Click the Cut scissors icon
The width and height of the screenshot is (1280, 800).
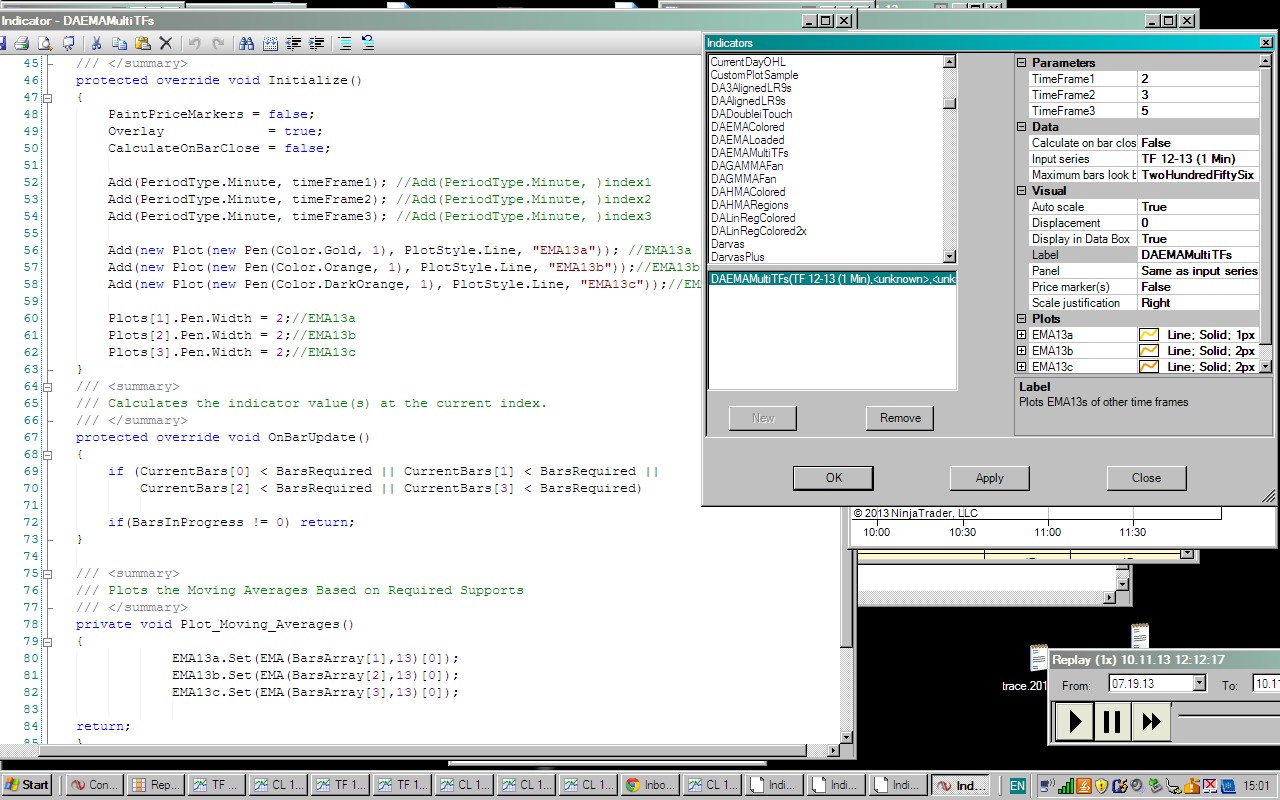tap(96, 43)
